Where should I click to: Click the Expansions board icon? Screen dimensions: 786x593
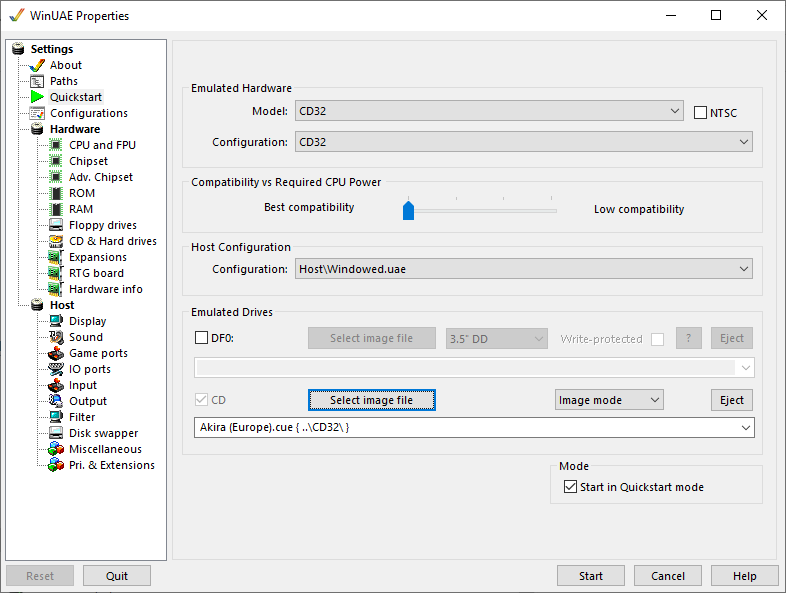[x=55, y=257]
